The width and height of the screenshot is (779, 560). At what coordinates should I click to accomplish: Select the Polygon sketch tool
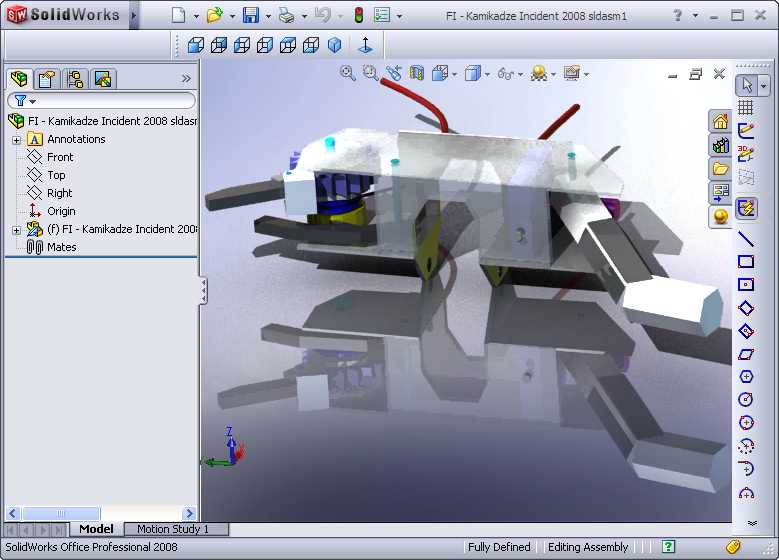tap(746, 377)
